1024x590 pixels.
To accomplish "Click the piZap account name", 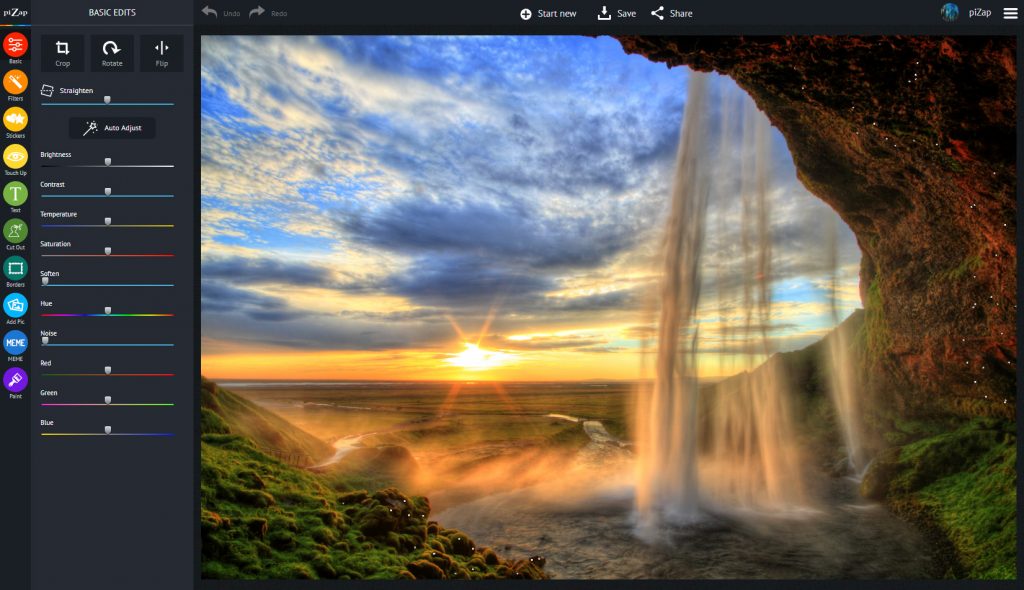I will tap(980, 13).
